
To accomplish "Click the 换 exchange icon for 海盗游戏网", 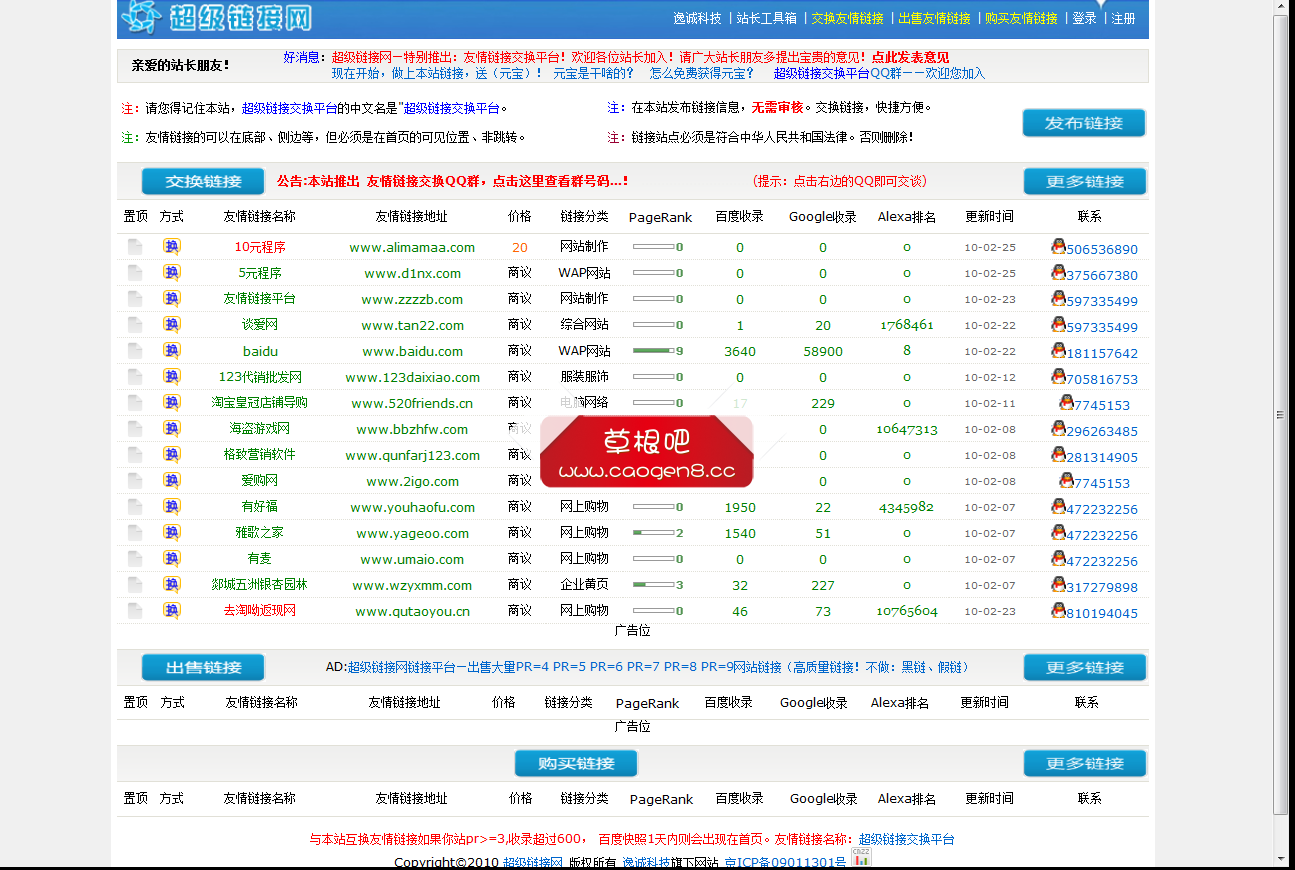I will 171,429.
